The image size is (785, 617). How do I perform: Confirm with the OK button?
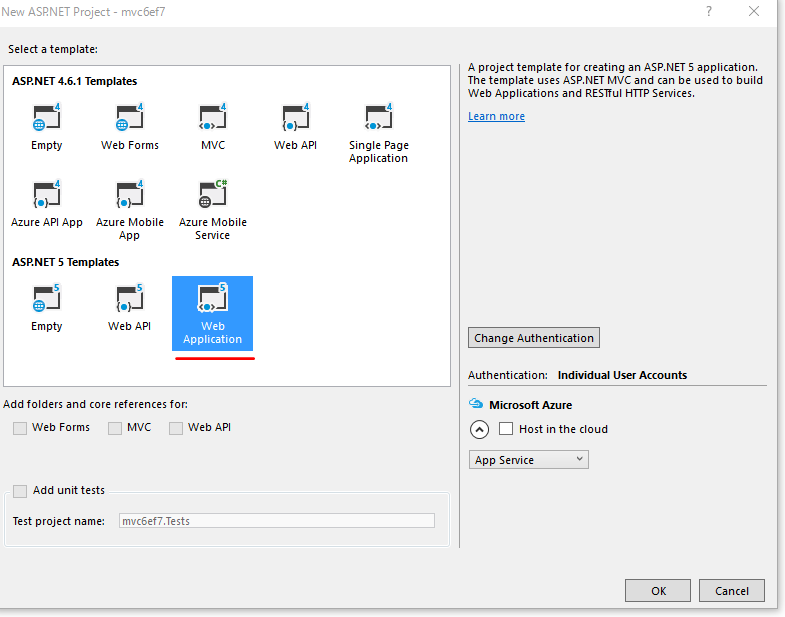(658, 591)
